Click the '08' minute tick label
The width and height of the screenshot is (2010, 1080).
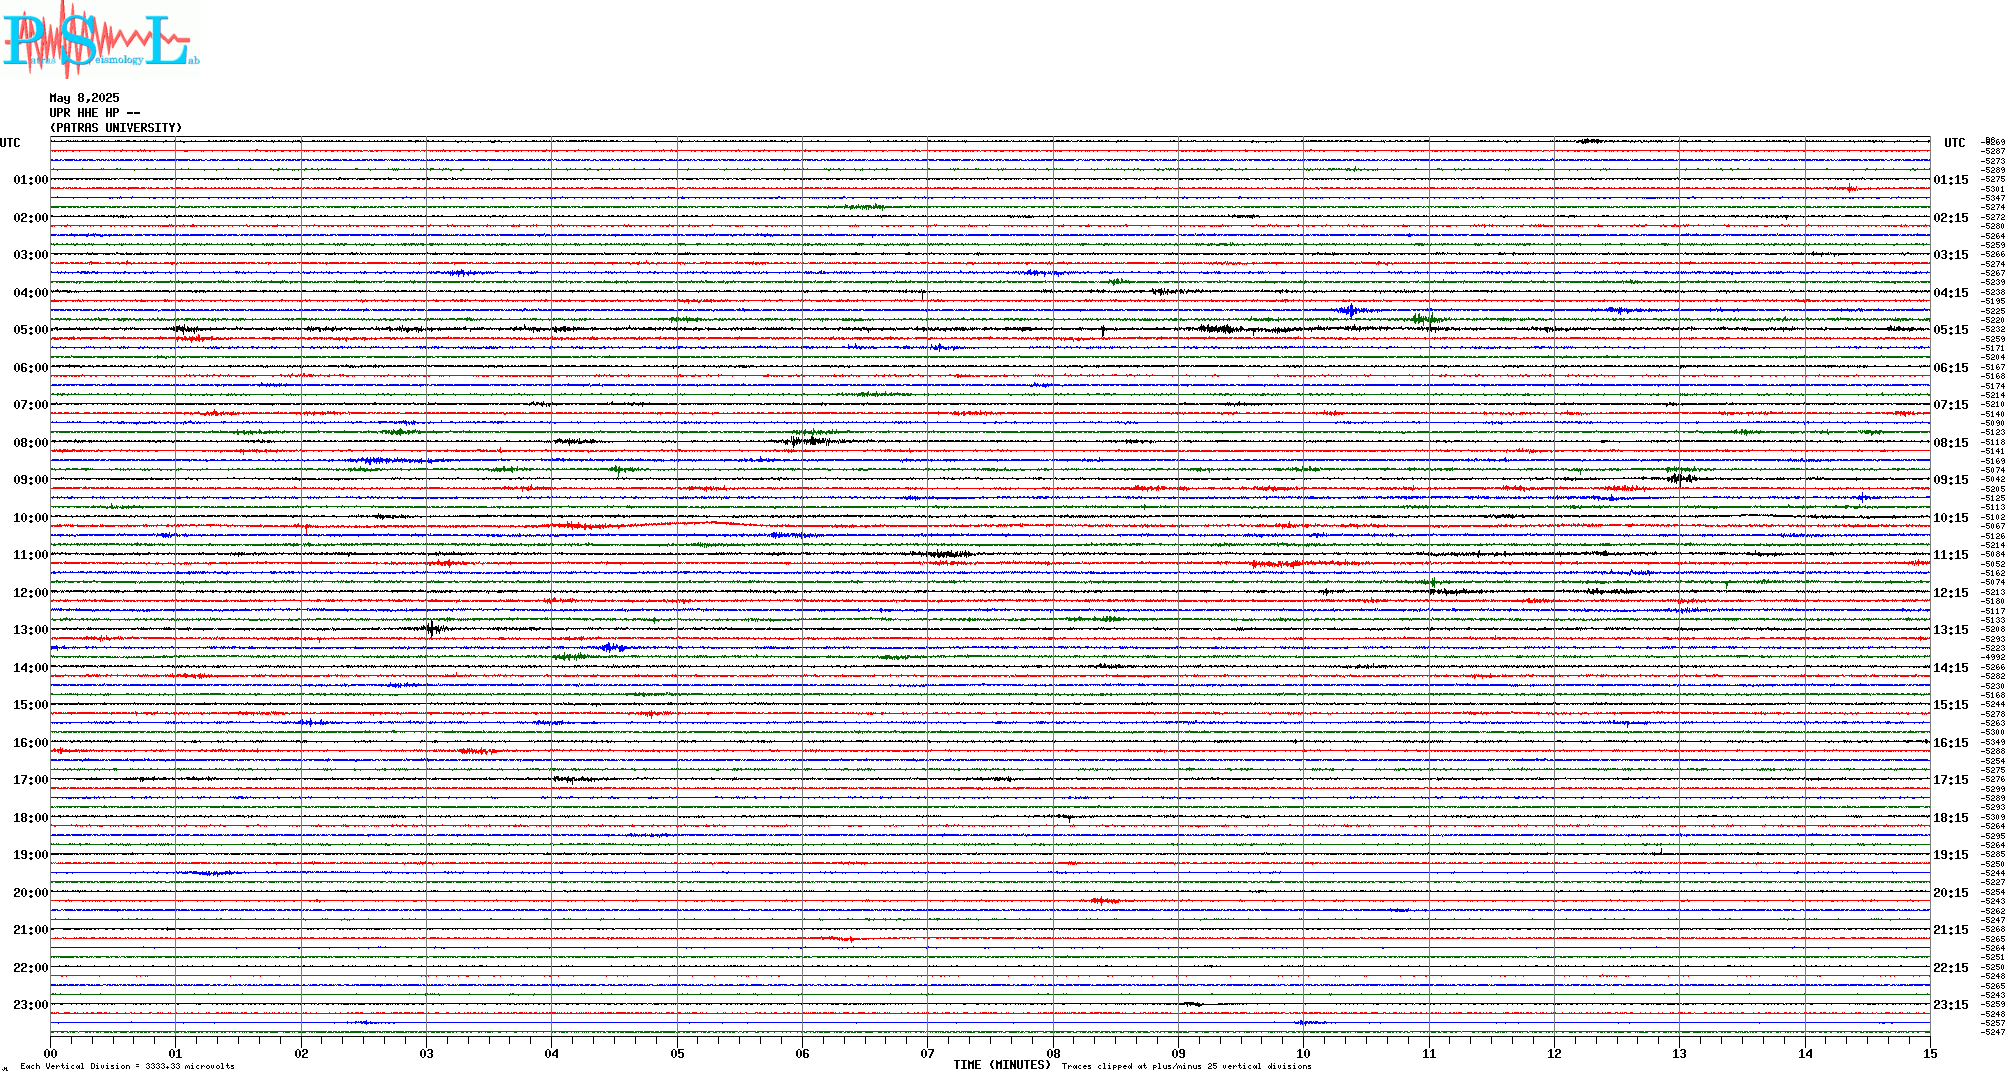click(1053, 1053)
